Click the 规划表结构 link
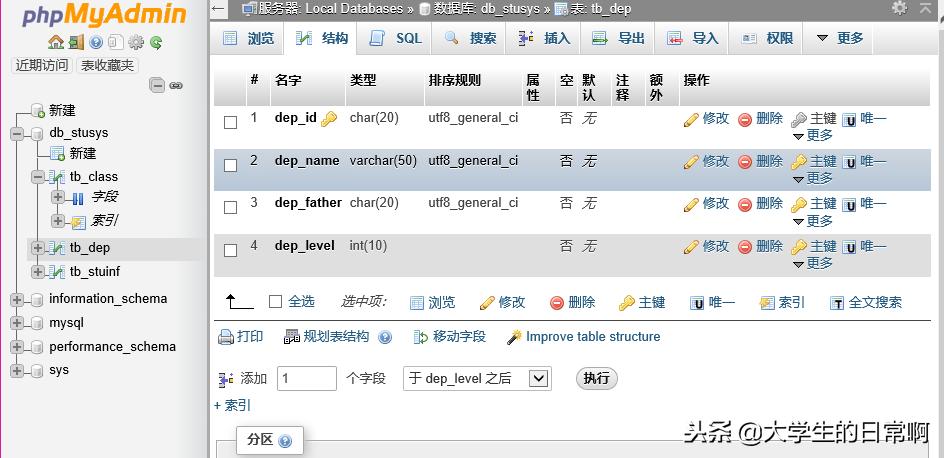 (x=328, y=336)
